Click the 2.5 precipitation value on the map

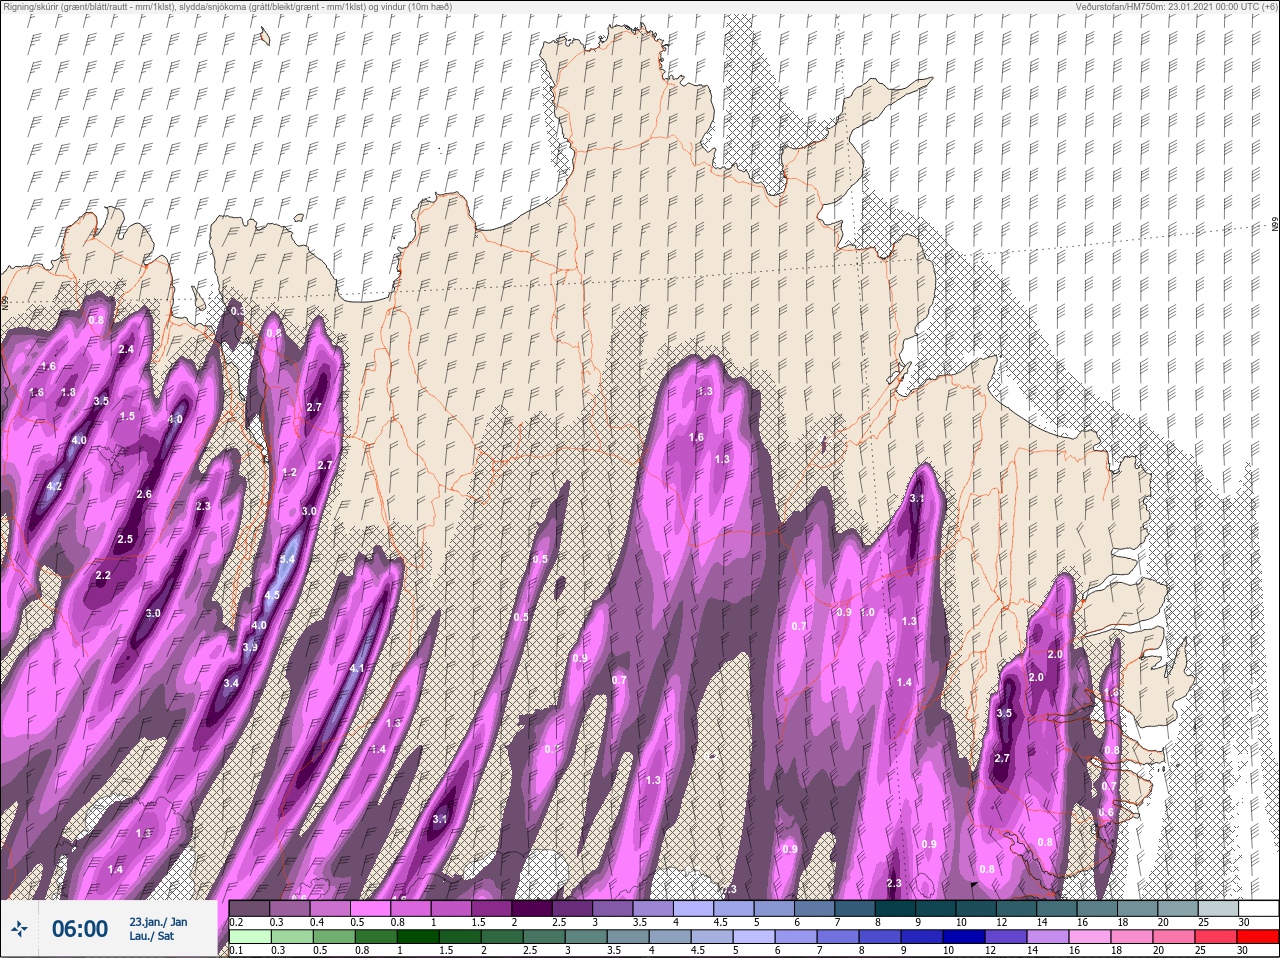click(125, 539)
